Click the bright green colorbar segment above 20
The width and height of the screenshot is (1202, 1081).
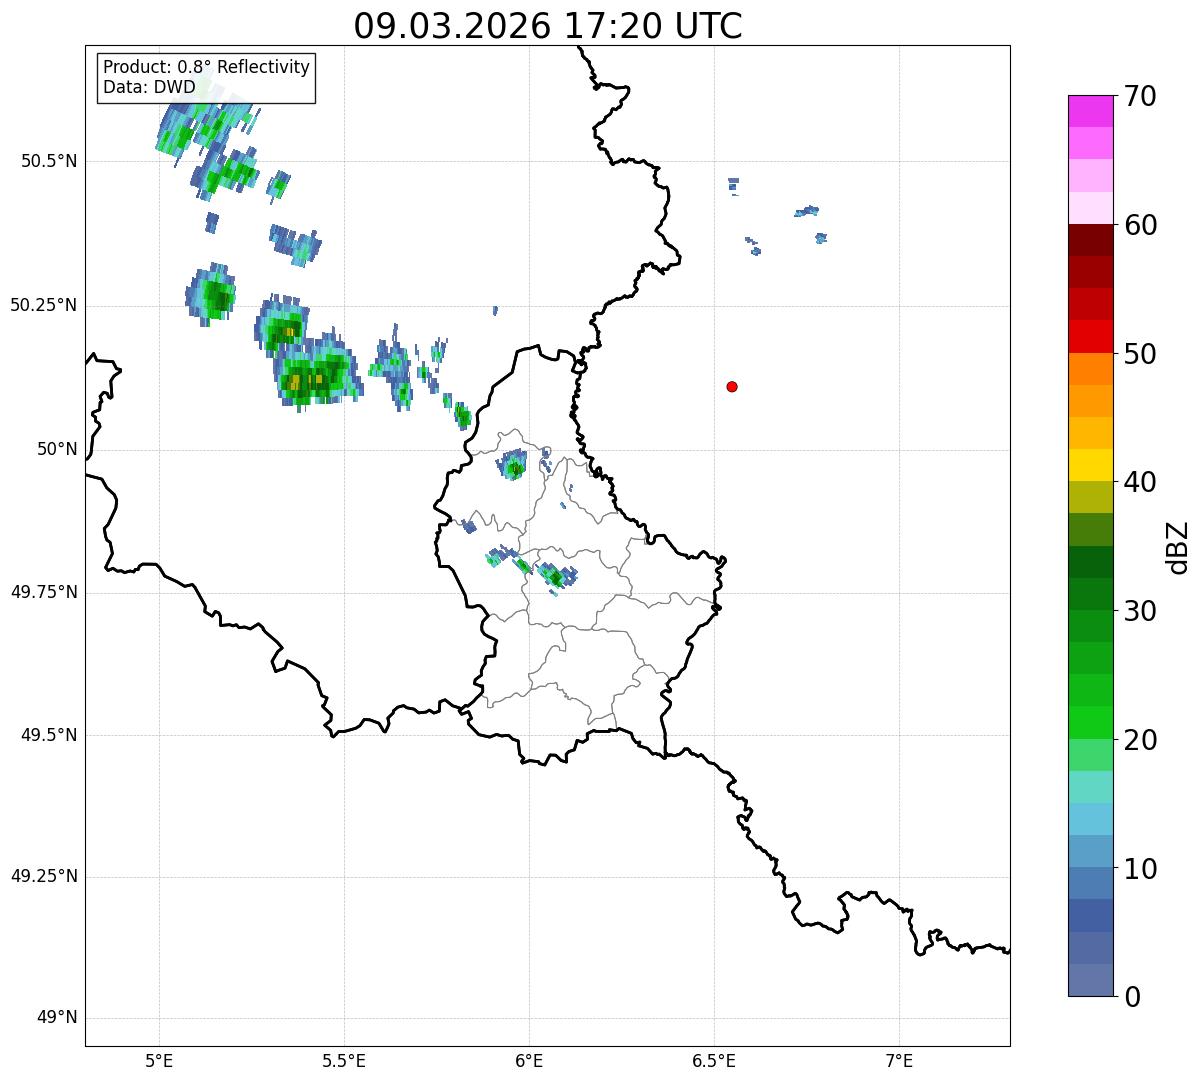pyautogui.click(x=1090, y=723)
